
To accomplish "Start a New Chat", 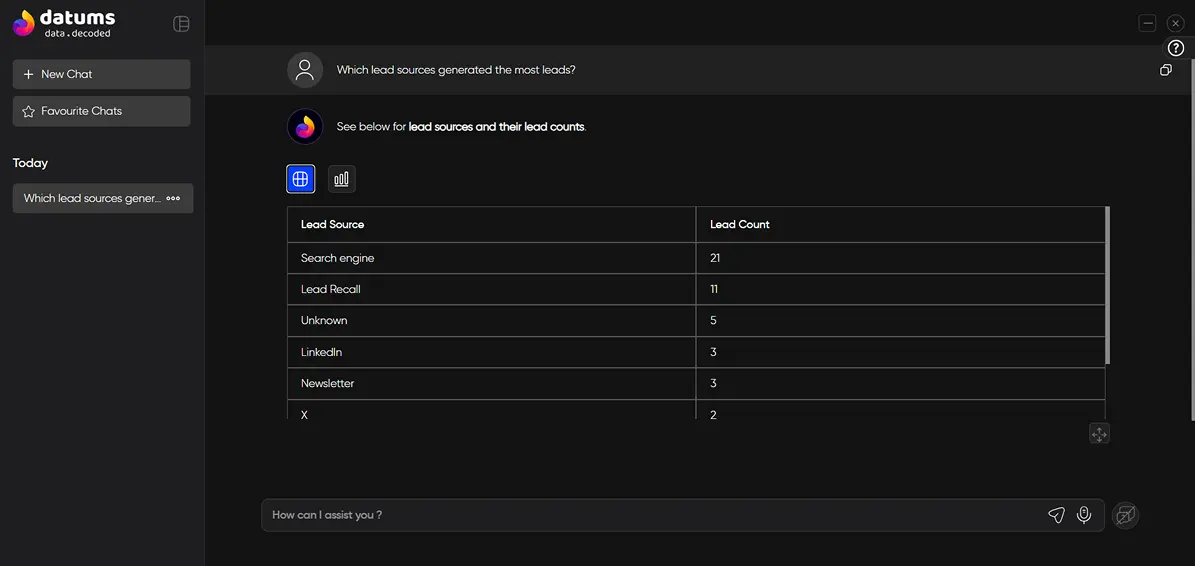I will click(x=101, y=74).
